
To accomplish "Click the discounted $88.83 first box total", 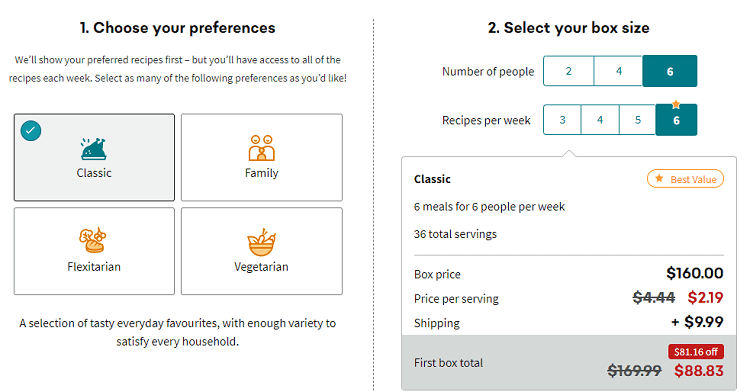I will pos(699,371).
